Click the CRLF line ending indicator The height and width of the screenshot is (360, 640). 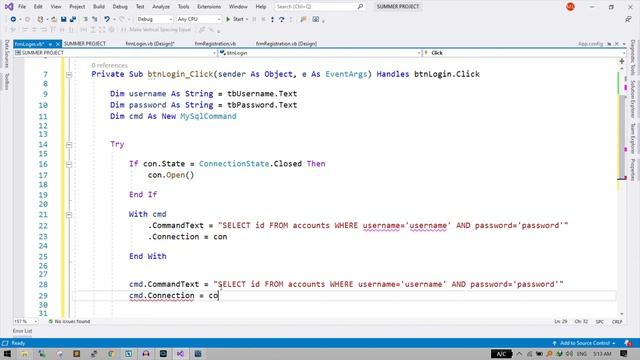[x=617, y=322]
